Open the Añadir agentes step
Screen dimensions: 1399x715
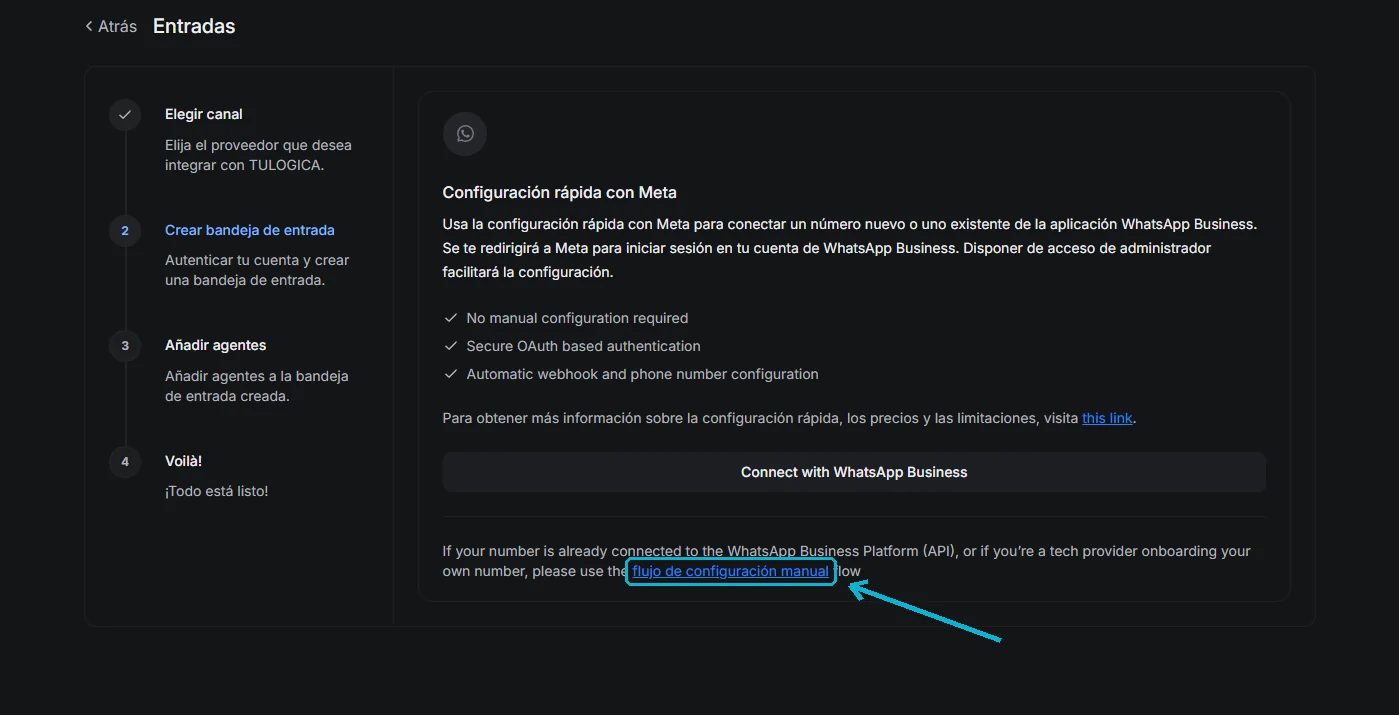pyautogui.click(x=216, y=345)
